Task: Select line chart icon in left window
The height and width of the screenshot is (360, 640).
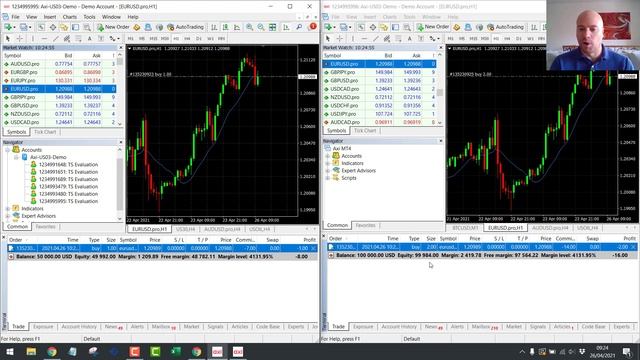Action: click(x=237, y=27)
